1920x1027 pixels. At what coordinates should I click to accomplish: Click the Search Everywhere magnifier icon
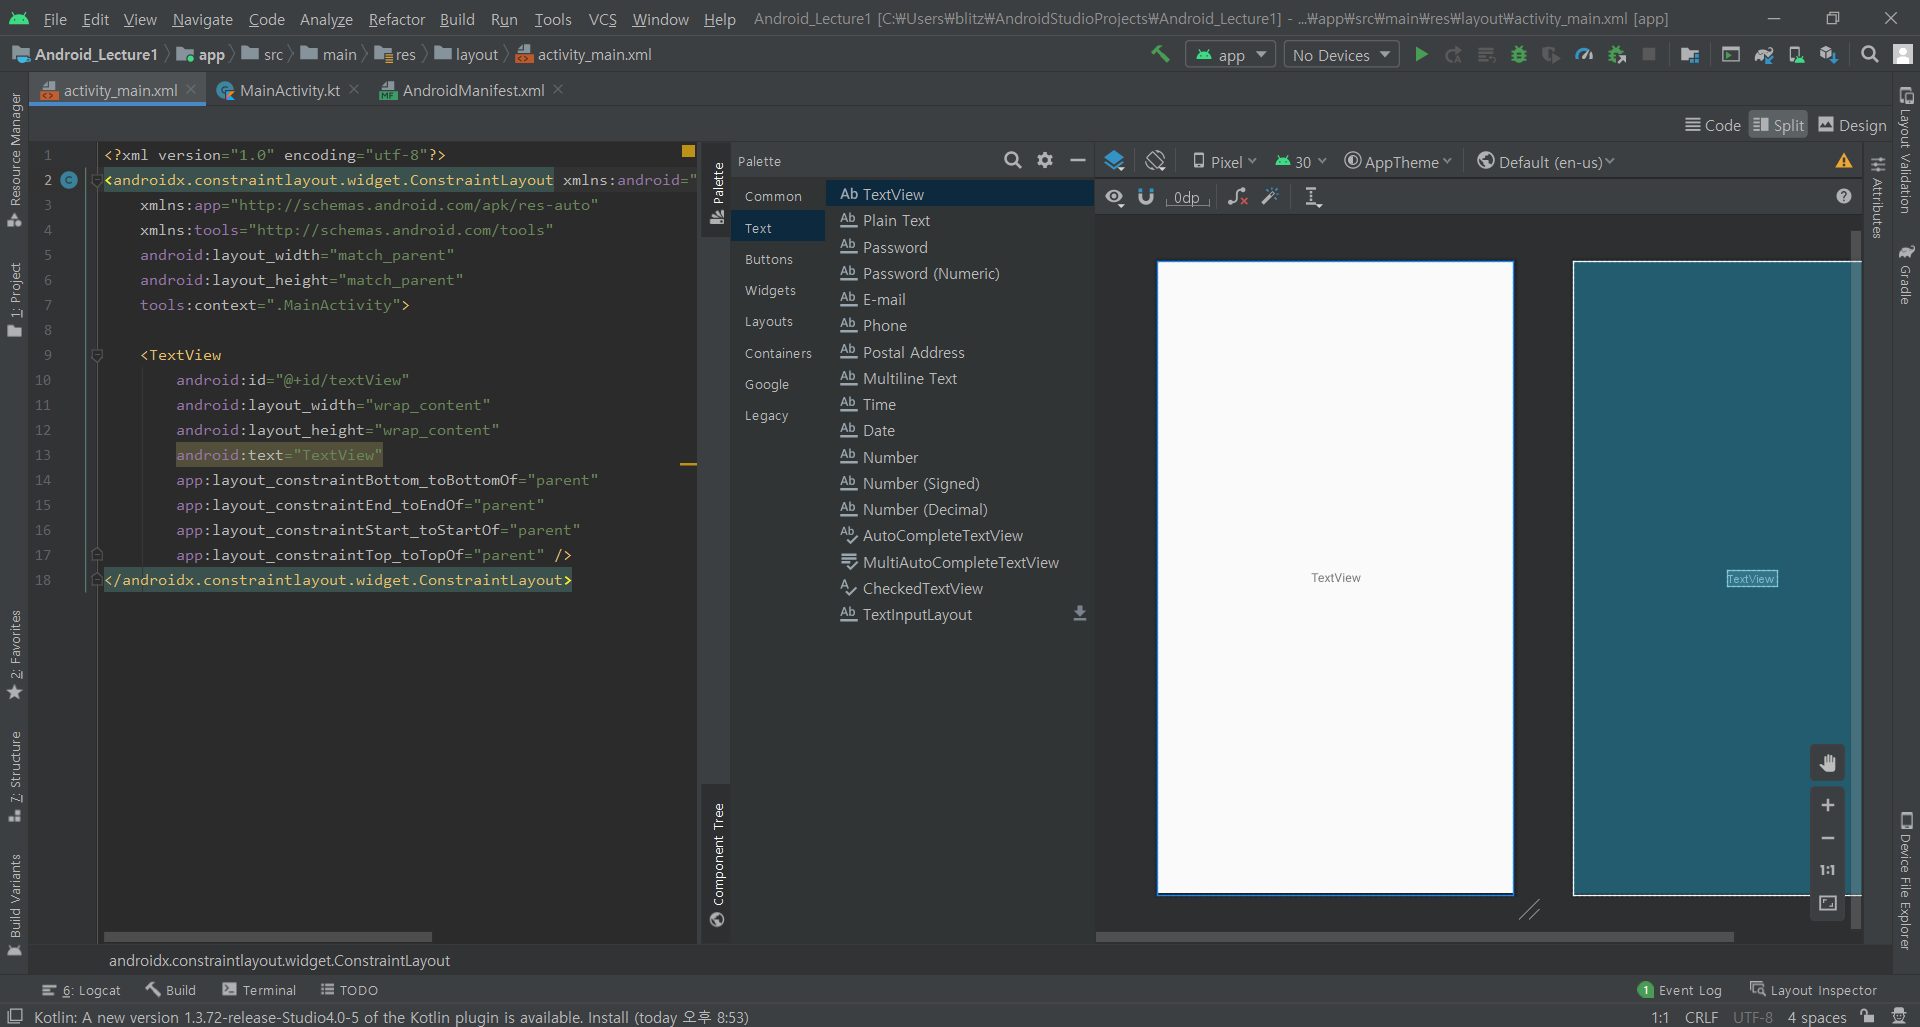tap(1869, 55)
